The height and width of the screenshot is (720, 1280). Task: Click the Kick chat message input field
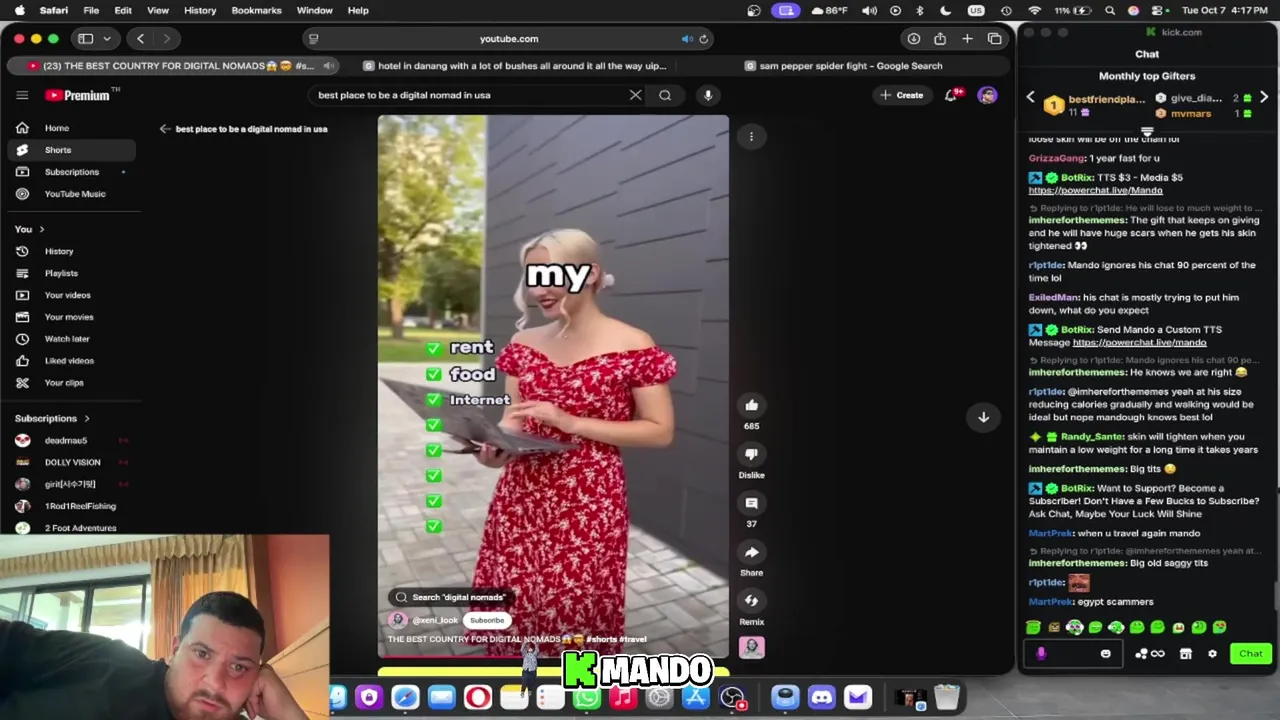pyautogui.click(x=1071, y=654)
